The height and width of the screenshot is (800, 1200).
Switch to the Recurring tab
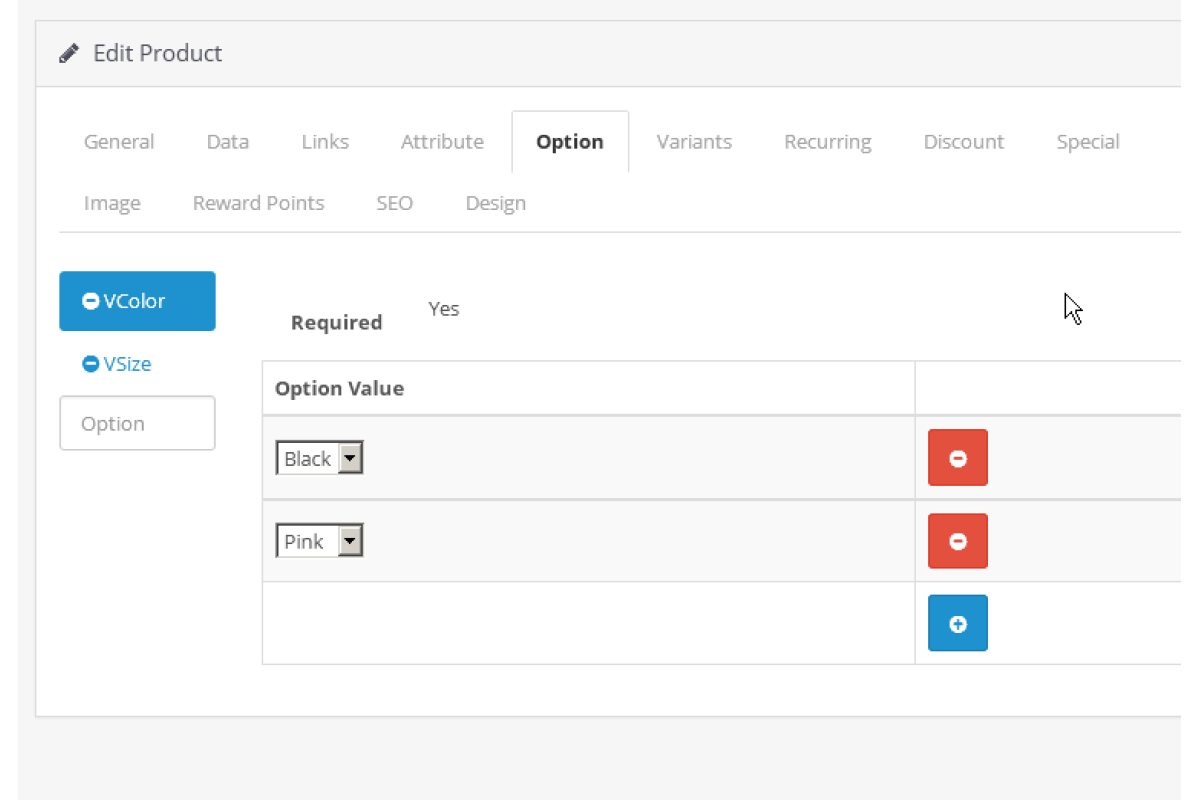[x=827, y=142]
